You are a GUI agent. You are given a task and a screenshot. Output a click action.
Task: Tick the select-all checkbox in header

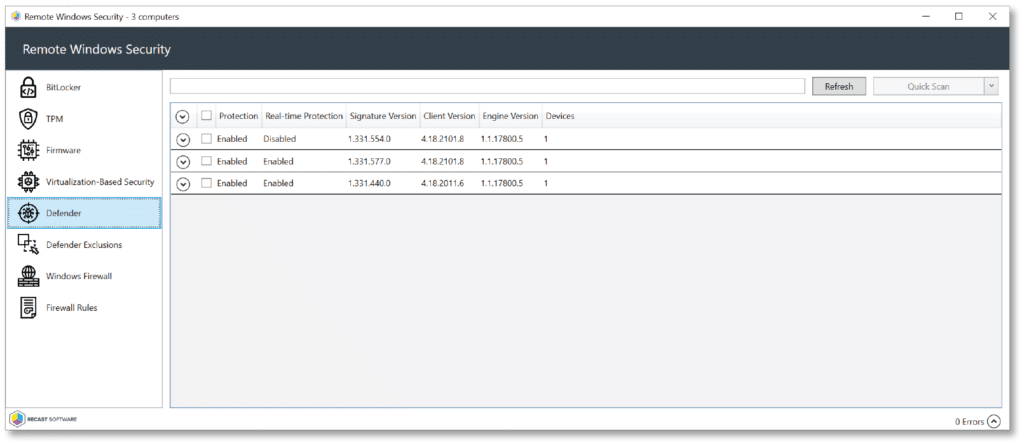point(206,116)
